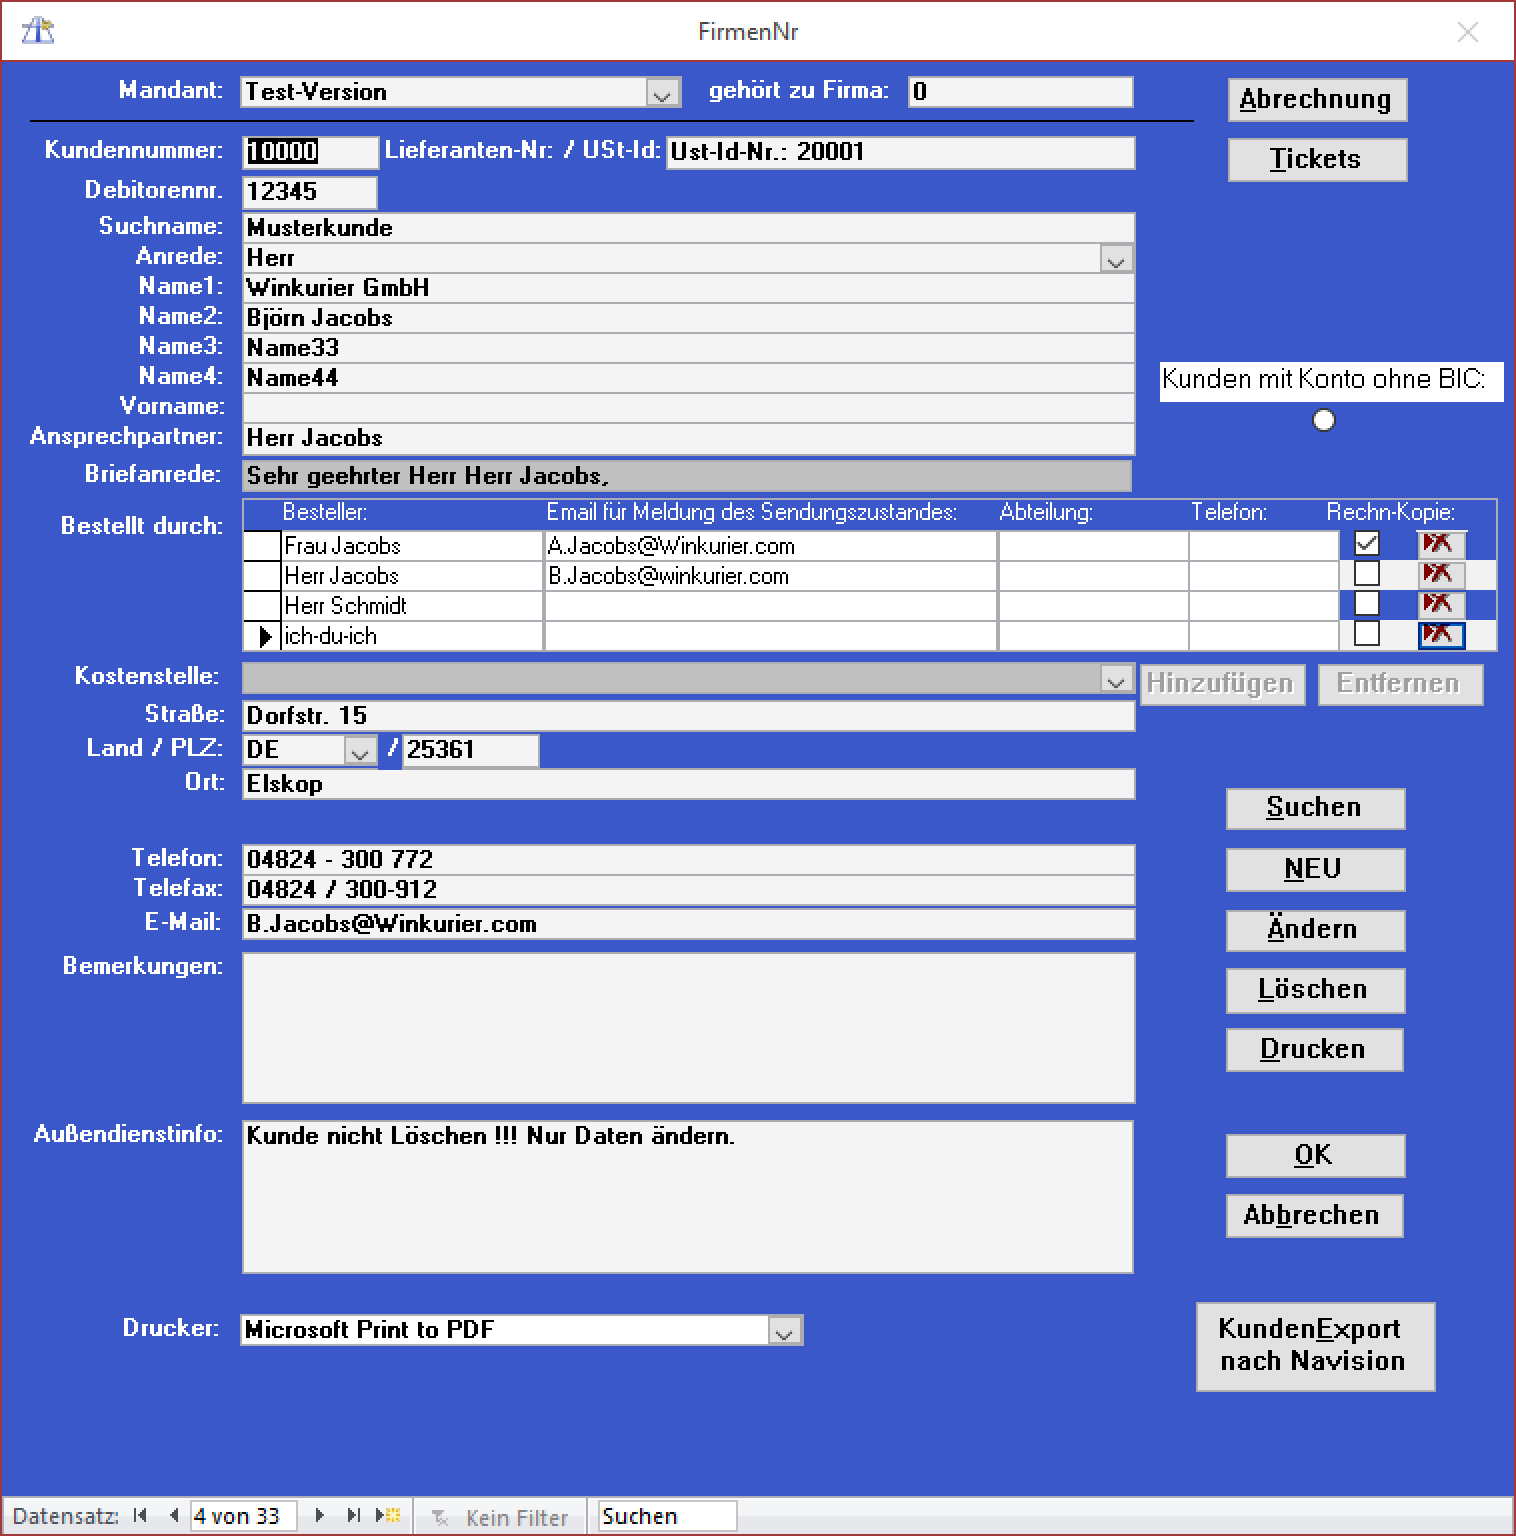1516x1536 pixels.
Task: Delete the Frau Jacobs orderer row
Action: pos(1440,544)
